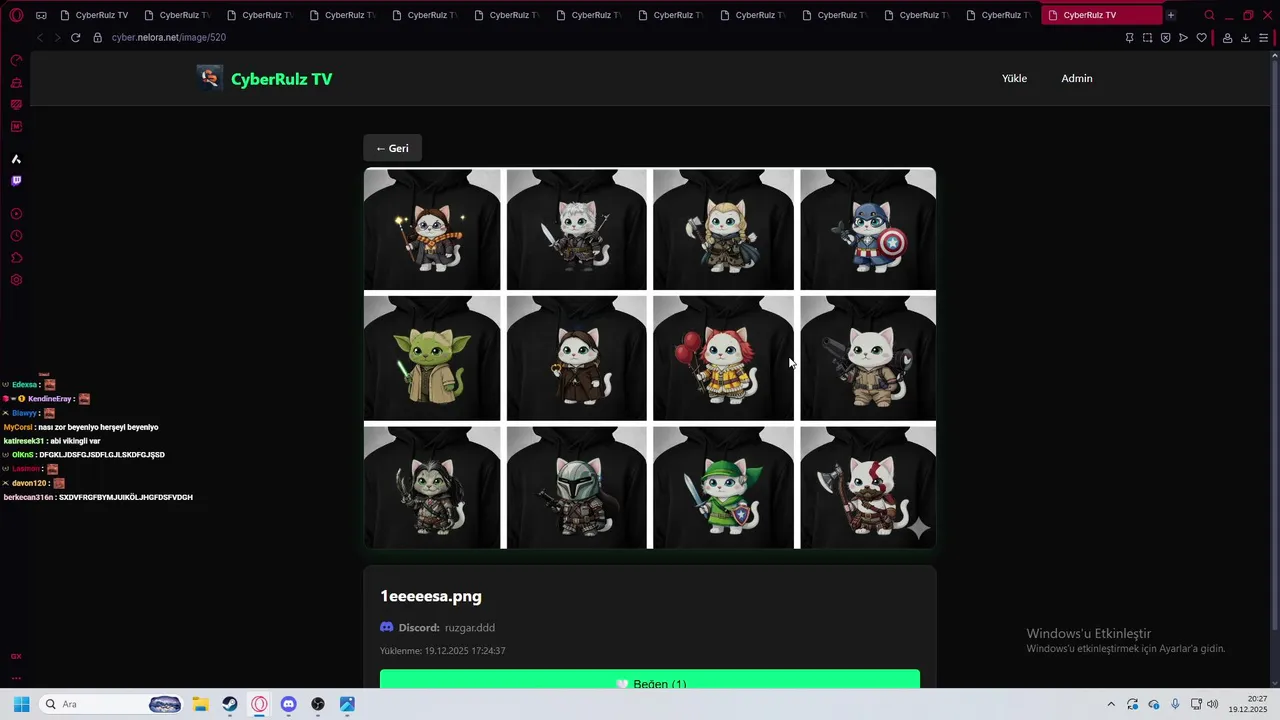Screen dimensions: 1280x720
Task: Open tab search magnifier icon
Action: click(x=1209, y=15)
